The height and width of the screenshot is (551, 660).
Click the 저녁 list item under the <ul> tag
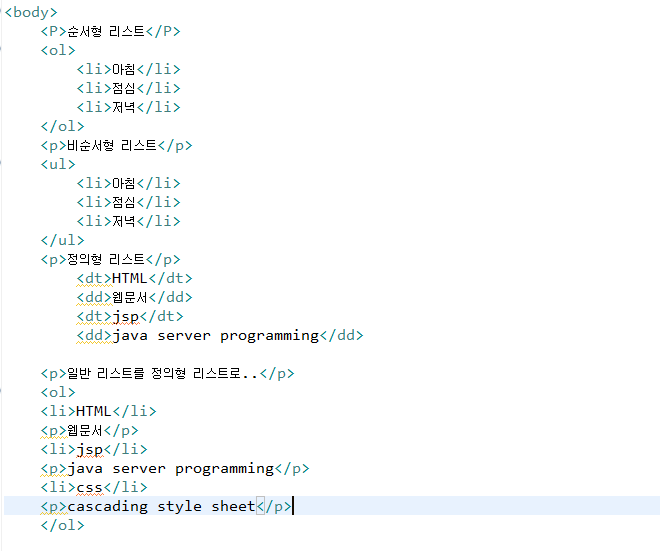(128, 221)
